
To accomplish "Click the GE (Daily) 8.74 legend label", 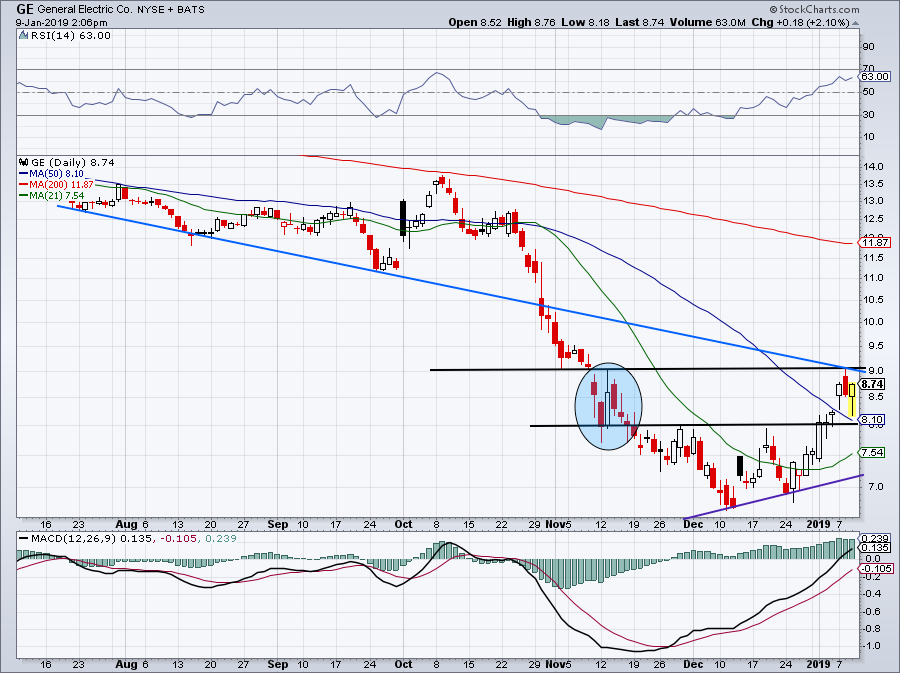I will coord(73,163).
